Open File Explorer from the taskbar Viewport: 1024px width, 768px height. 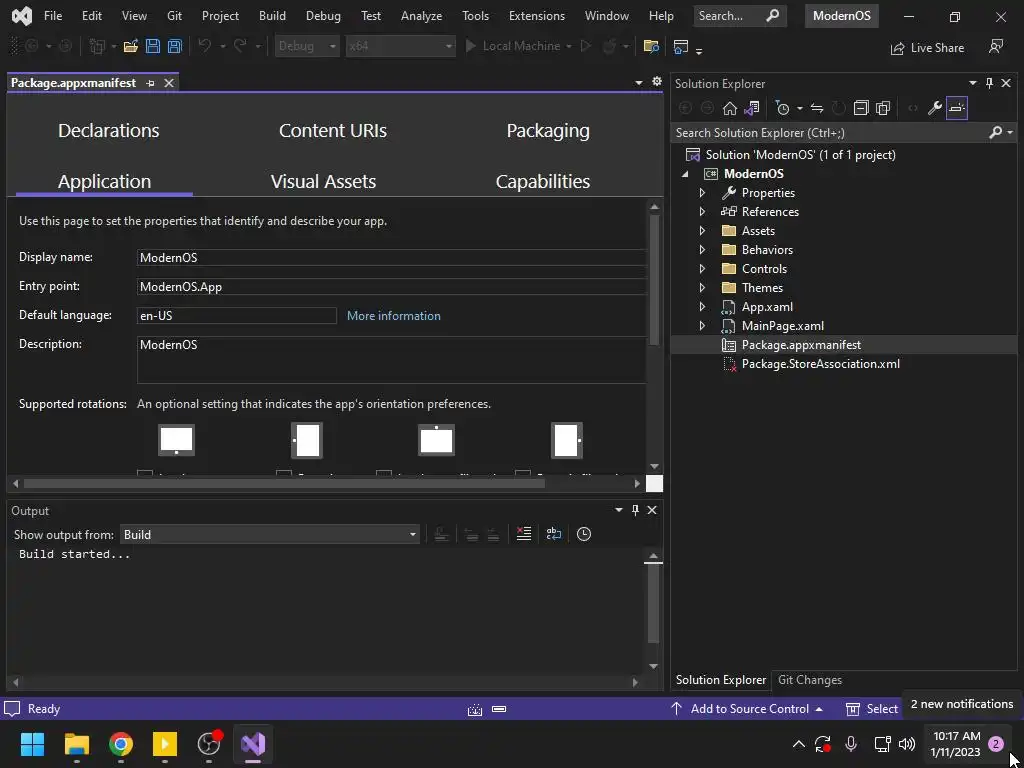click(x=77, y=744)
